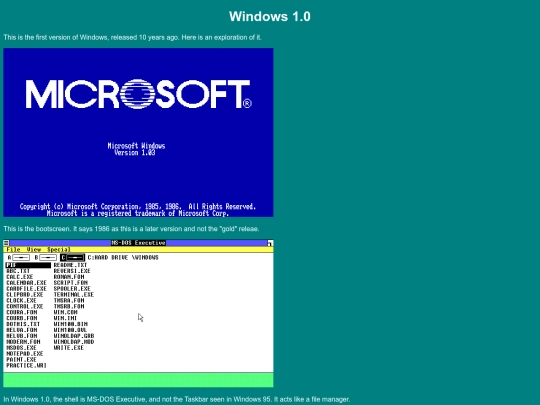Open the View menu
The height and width of the screenshot is (405, 540).
pos(34,249)
